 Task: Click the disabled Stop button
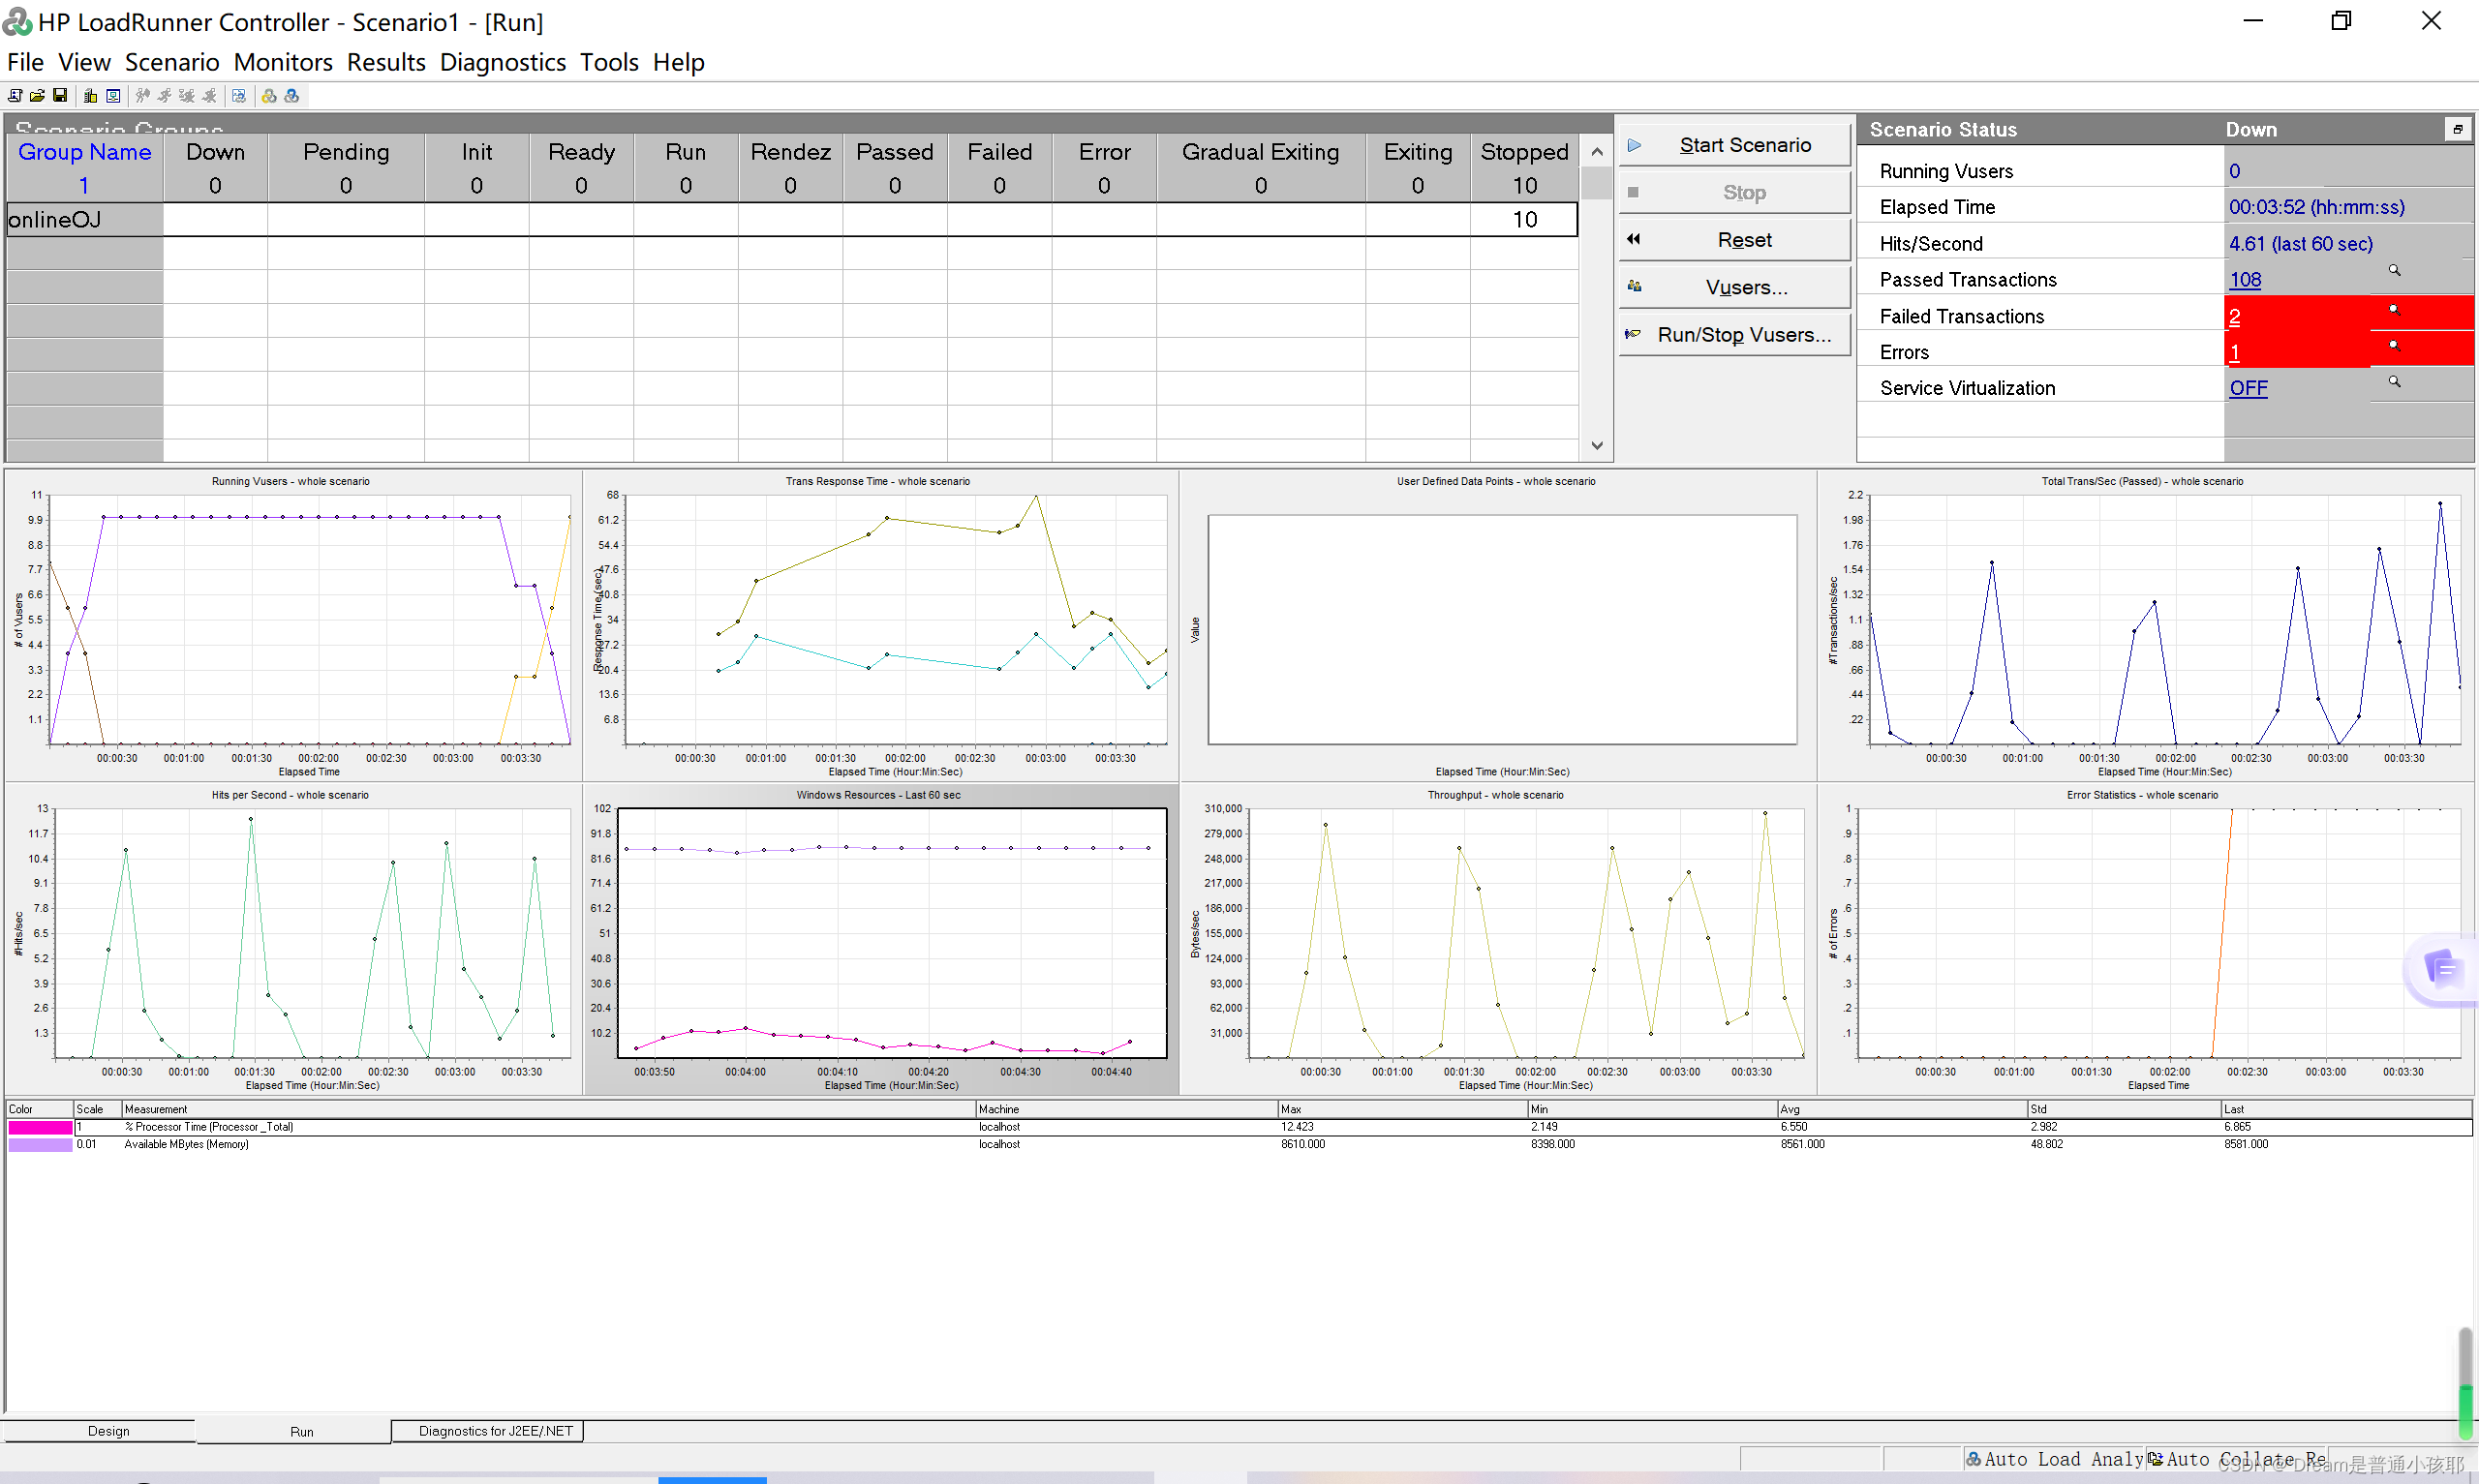coord(1734,192)
